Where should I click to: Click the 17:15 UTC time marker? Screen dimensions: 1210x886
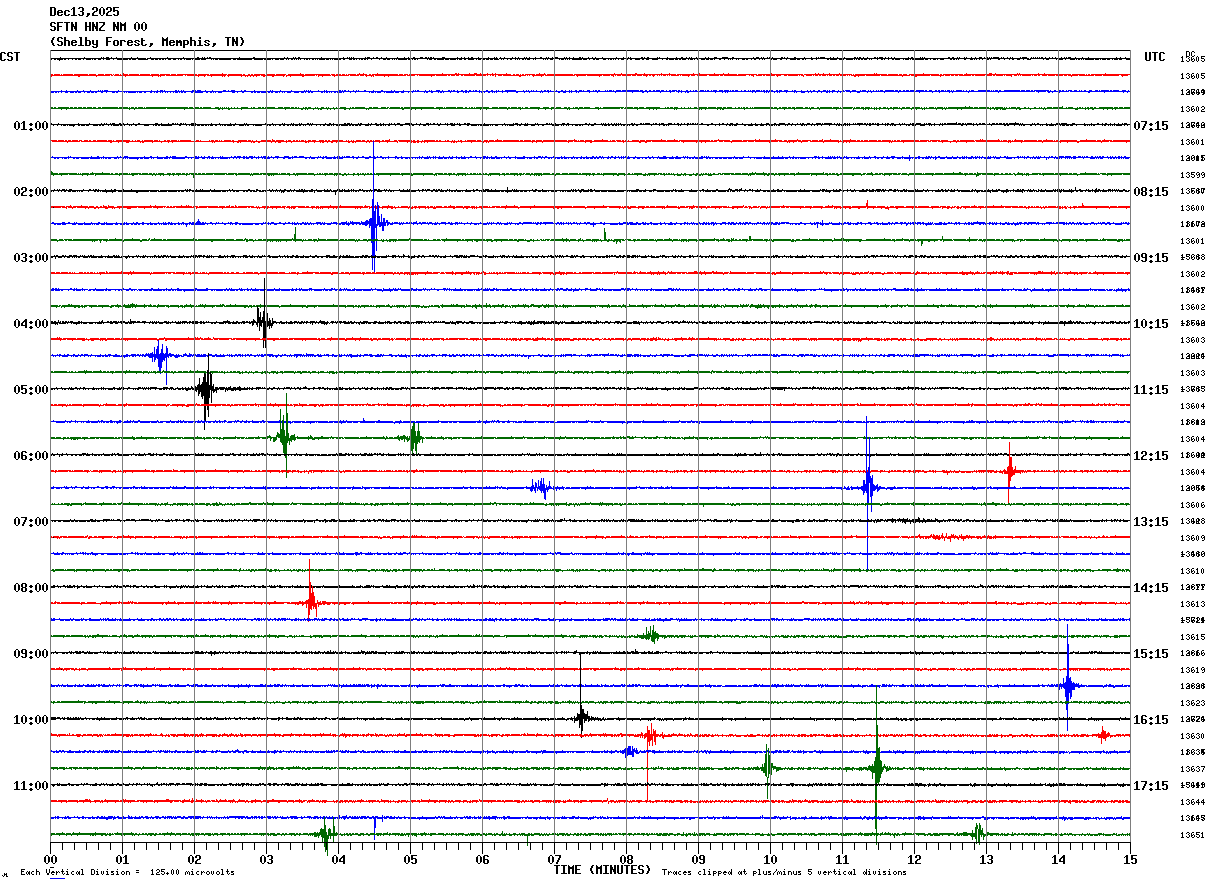[1150, 786]
